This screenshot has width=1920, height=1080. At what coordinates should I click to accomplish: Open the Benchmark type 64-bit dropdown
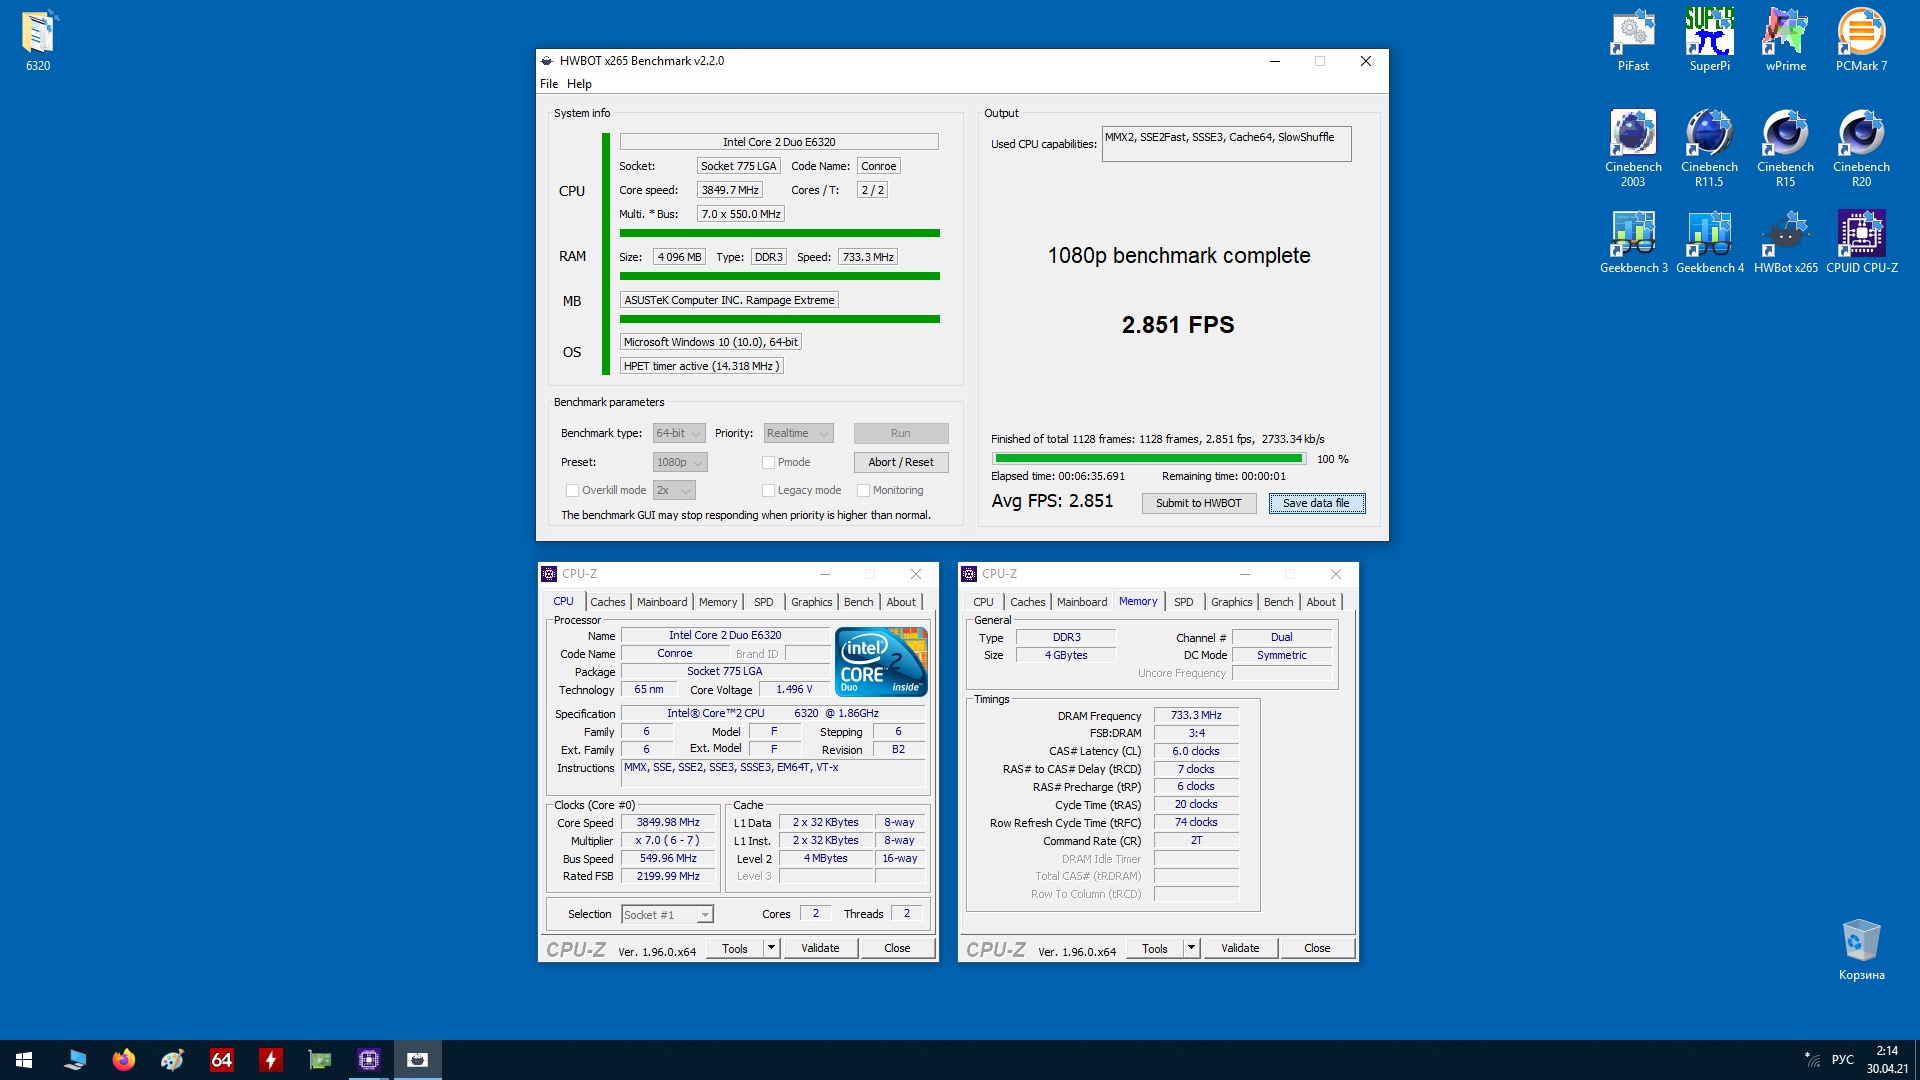click(679, 433)
